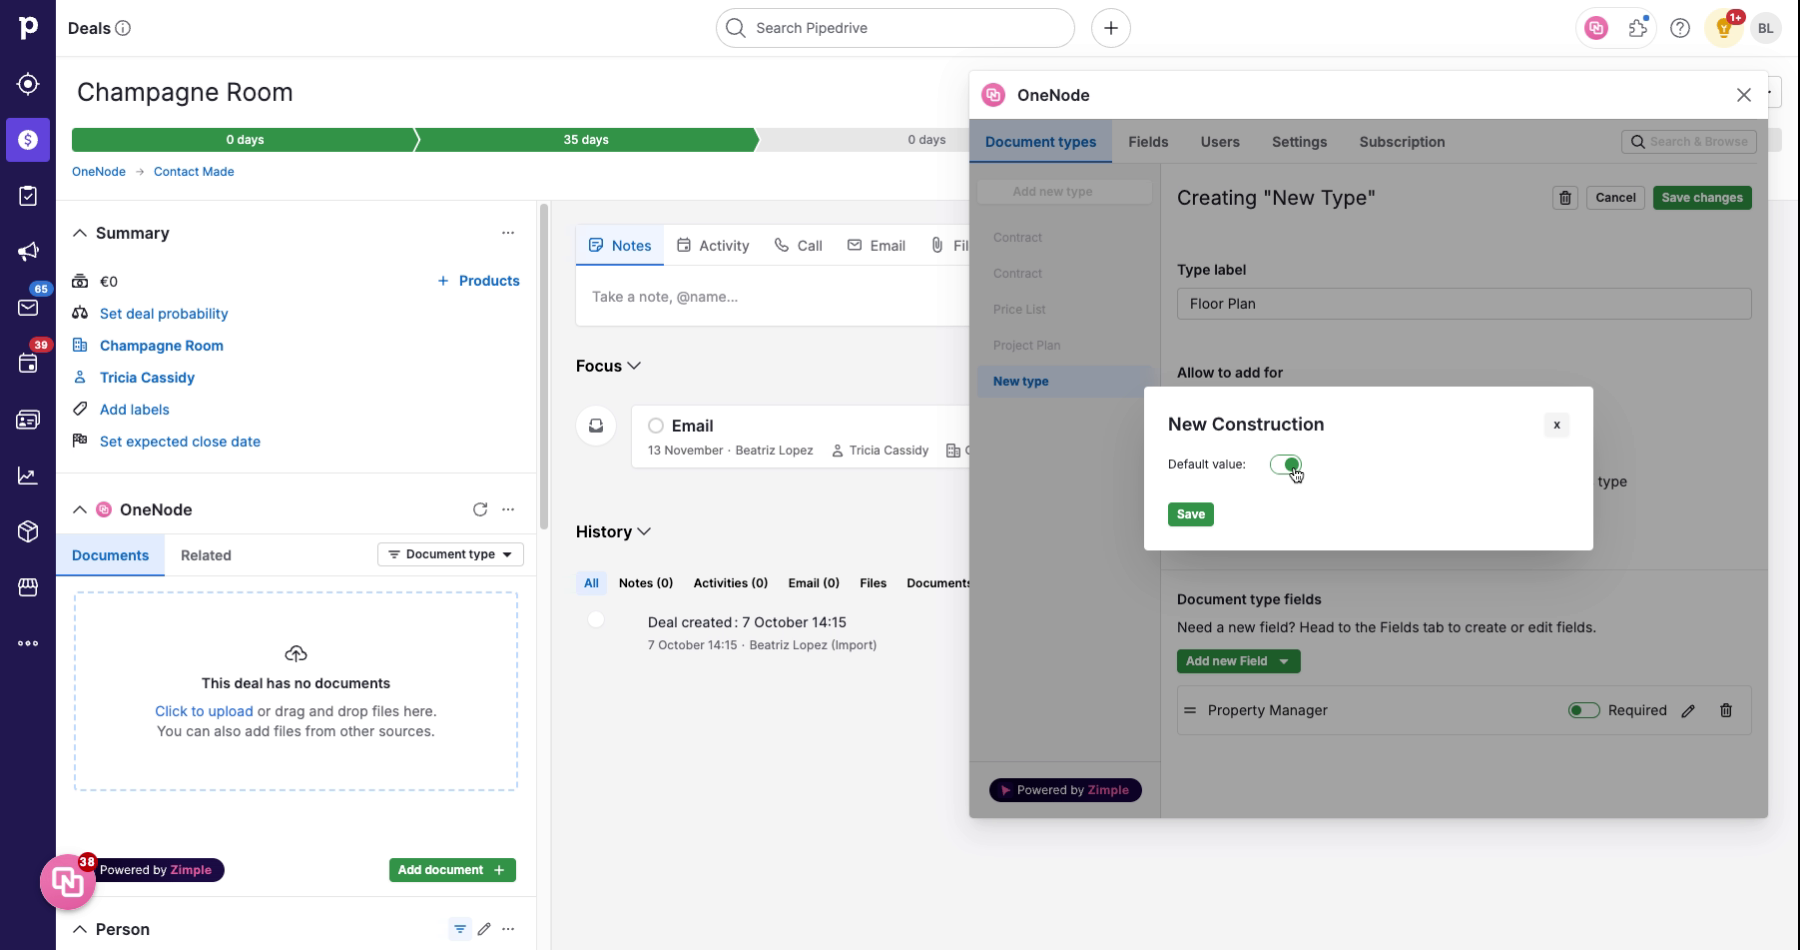Mark the Email activity as done
The height and width of the screenshot is (950, 1800).
(656, 426)
